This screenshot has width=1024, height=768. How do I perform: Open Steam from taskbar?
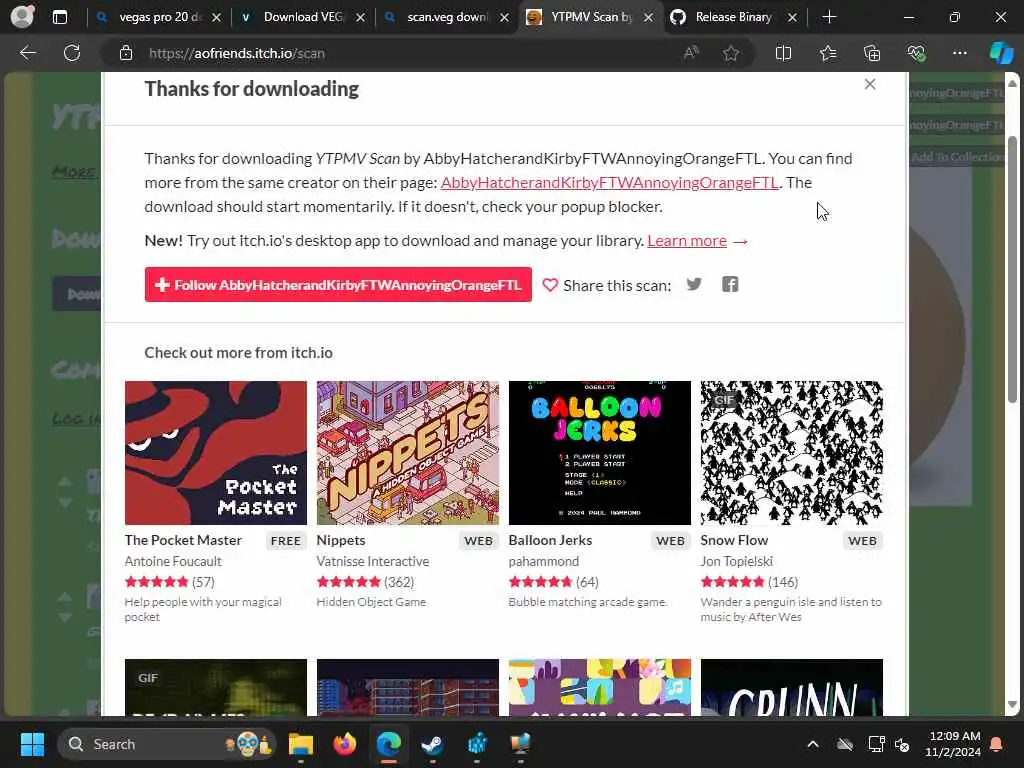(x=432, y=744)
